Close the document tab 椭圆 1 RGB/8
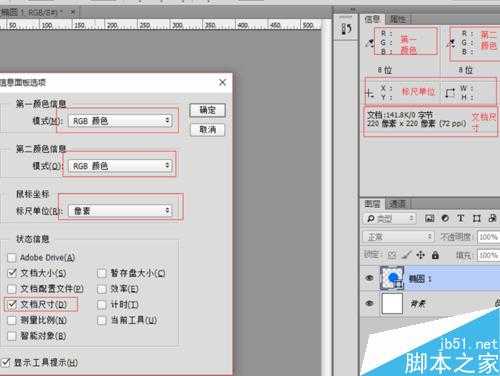500x376 pixels. (72, 13)
